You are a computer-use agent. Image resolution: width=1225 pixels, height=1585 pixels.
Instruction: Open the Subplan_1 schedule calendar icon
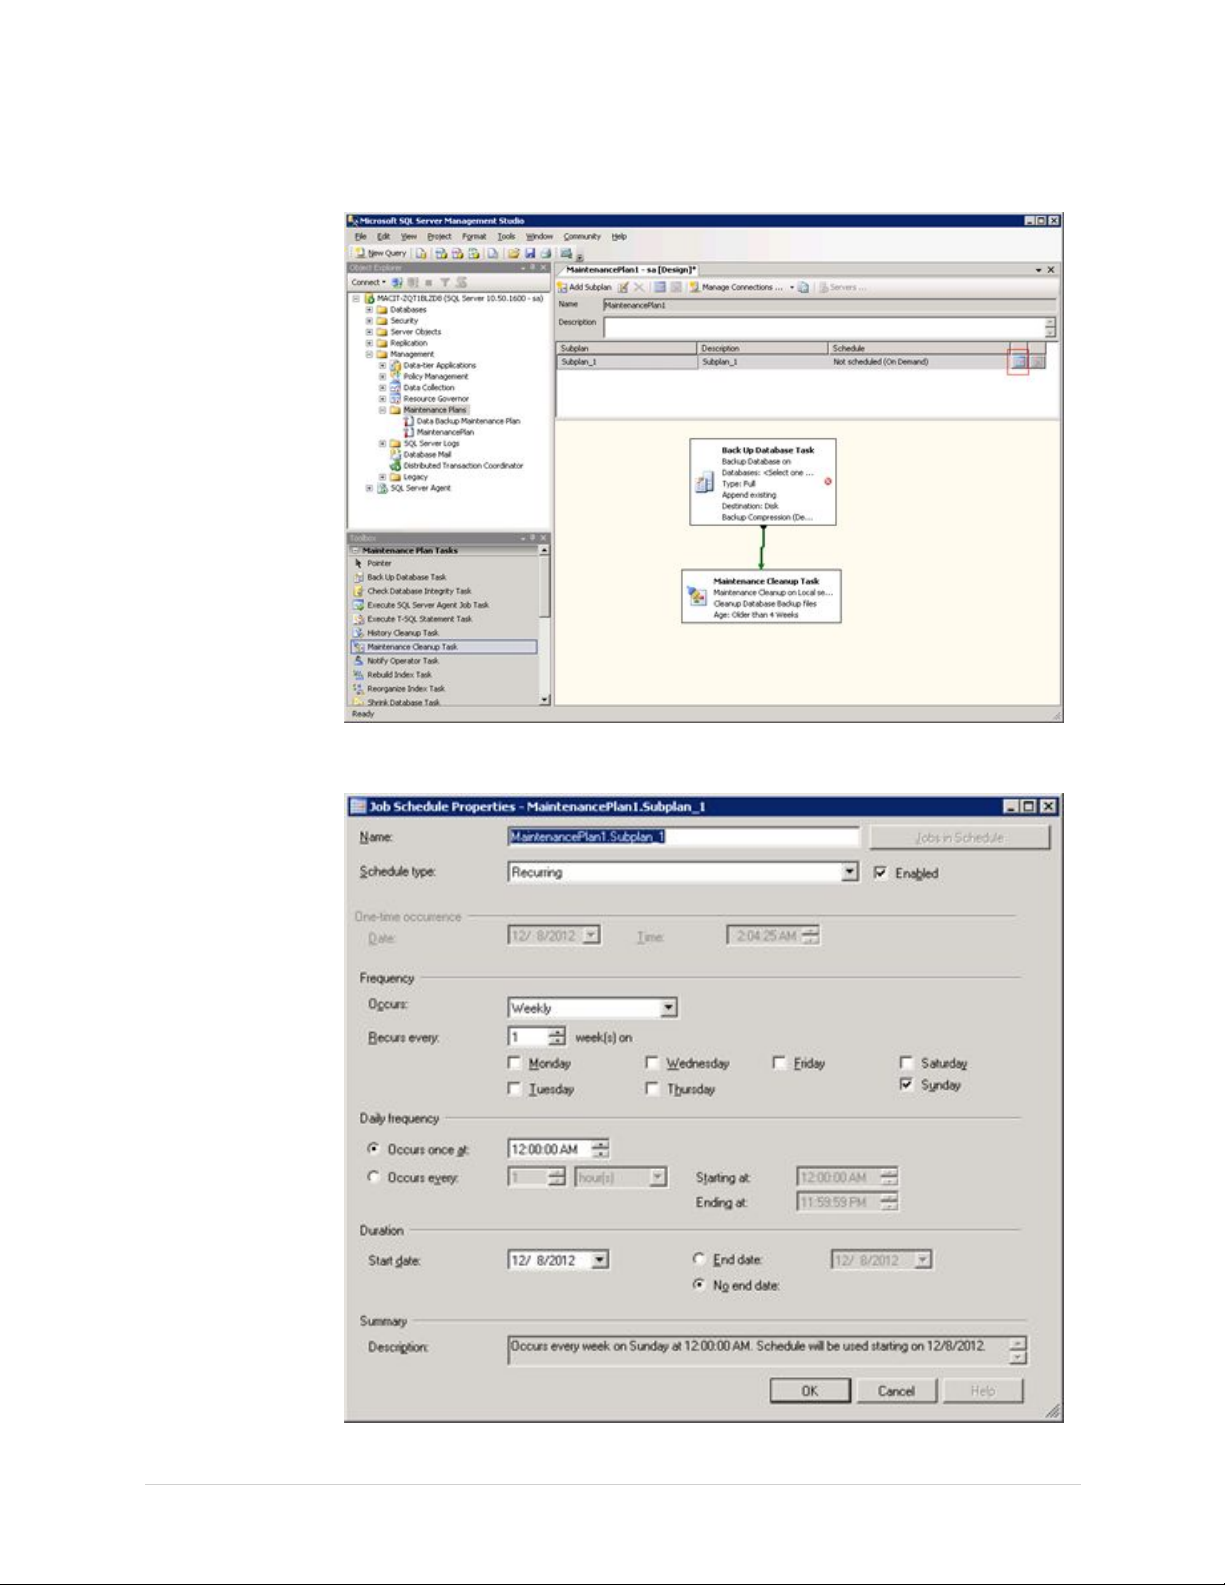coord(1018,362)
